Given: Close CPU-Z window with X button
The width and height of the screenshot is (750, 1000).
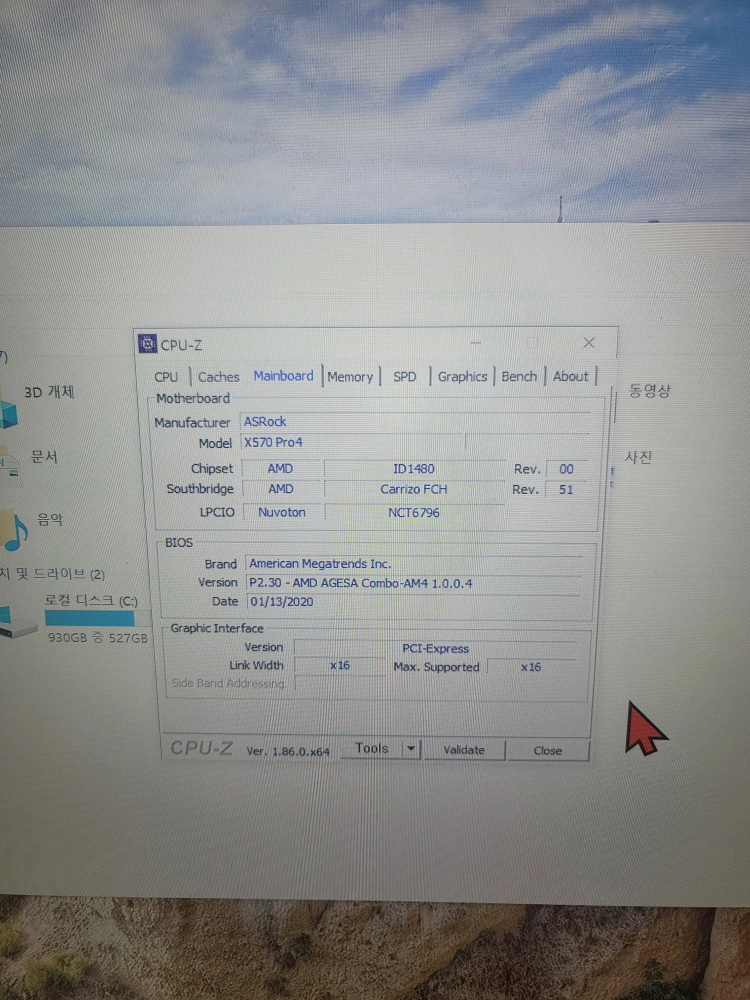Looking at the screenshot, I should click(589, 343).
